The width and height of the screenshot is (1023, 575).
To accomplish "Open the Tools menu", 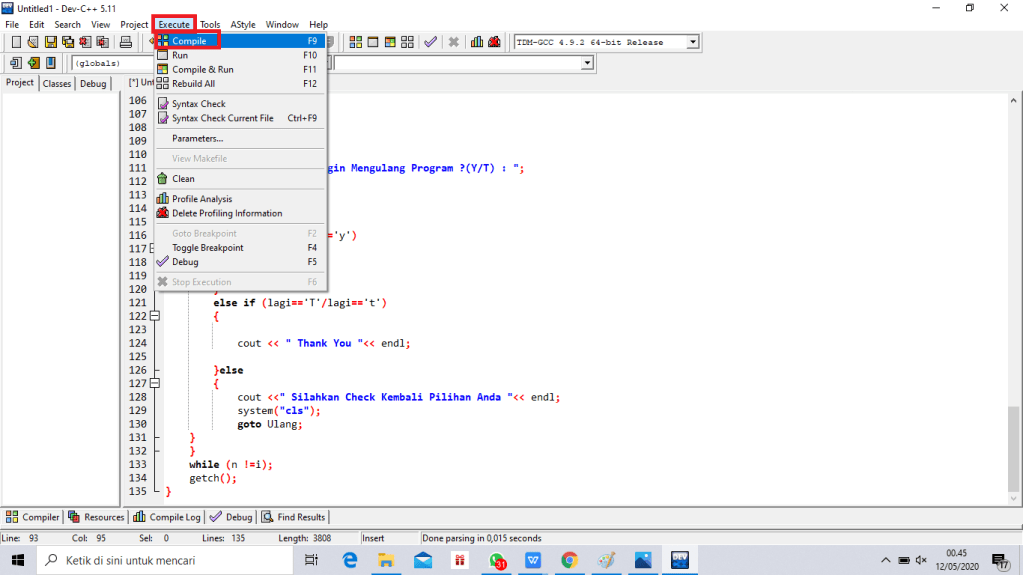I will click(210, 24).
